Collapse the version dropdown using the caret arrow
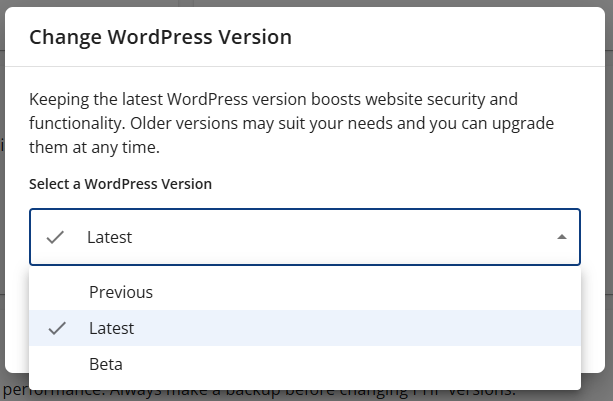The image size is (613, 401). tap(561, 237)
